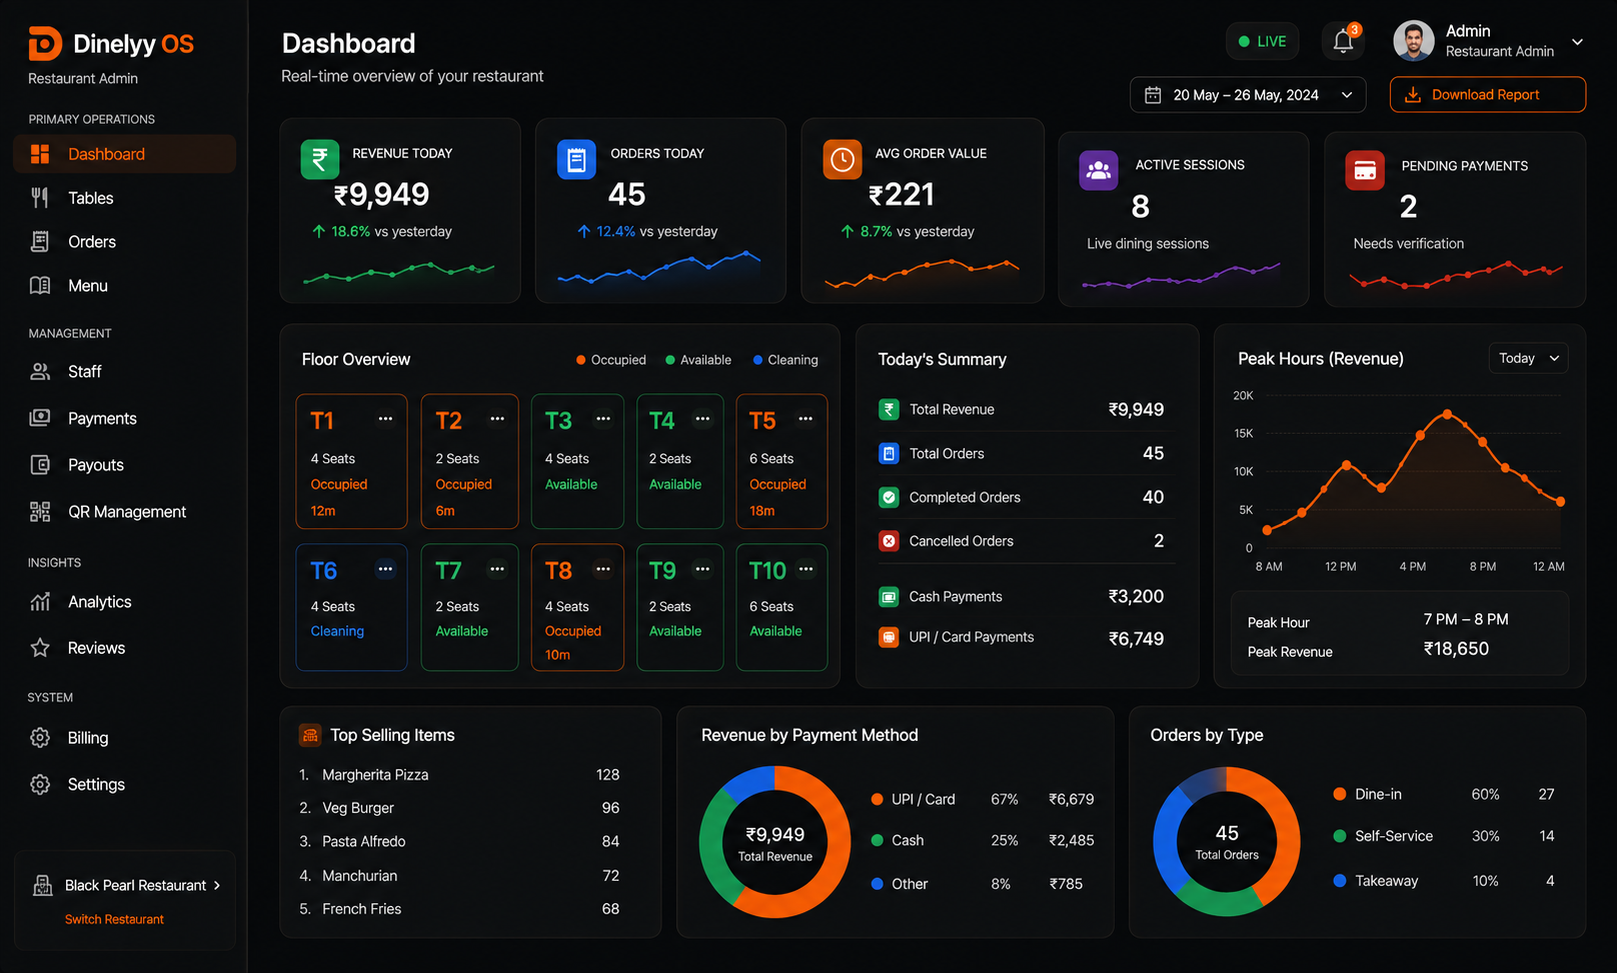Click the Pasta Alfredo row
The height and width of the screenshot is (973, 1617).
click(460, 842)
